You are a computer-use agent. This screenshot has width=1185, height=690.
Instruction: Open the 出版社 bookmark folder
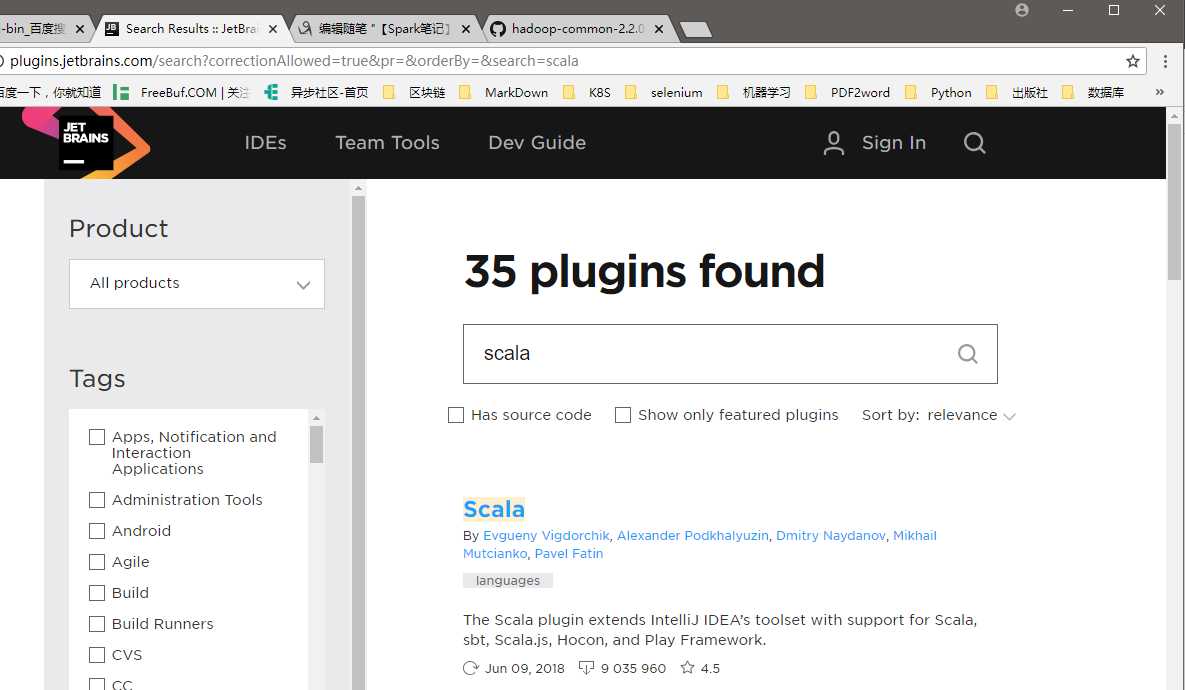(x=1016, y=92)
